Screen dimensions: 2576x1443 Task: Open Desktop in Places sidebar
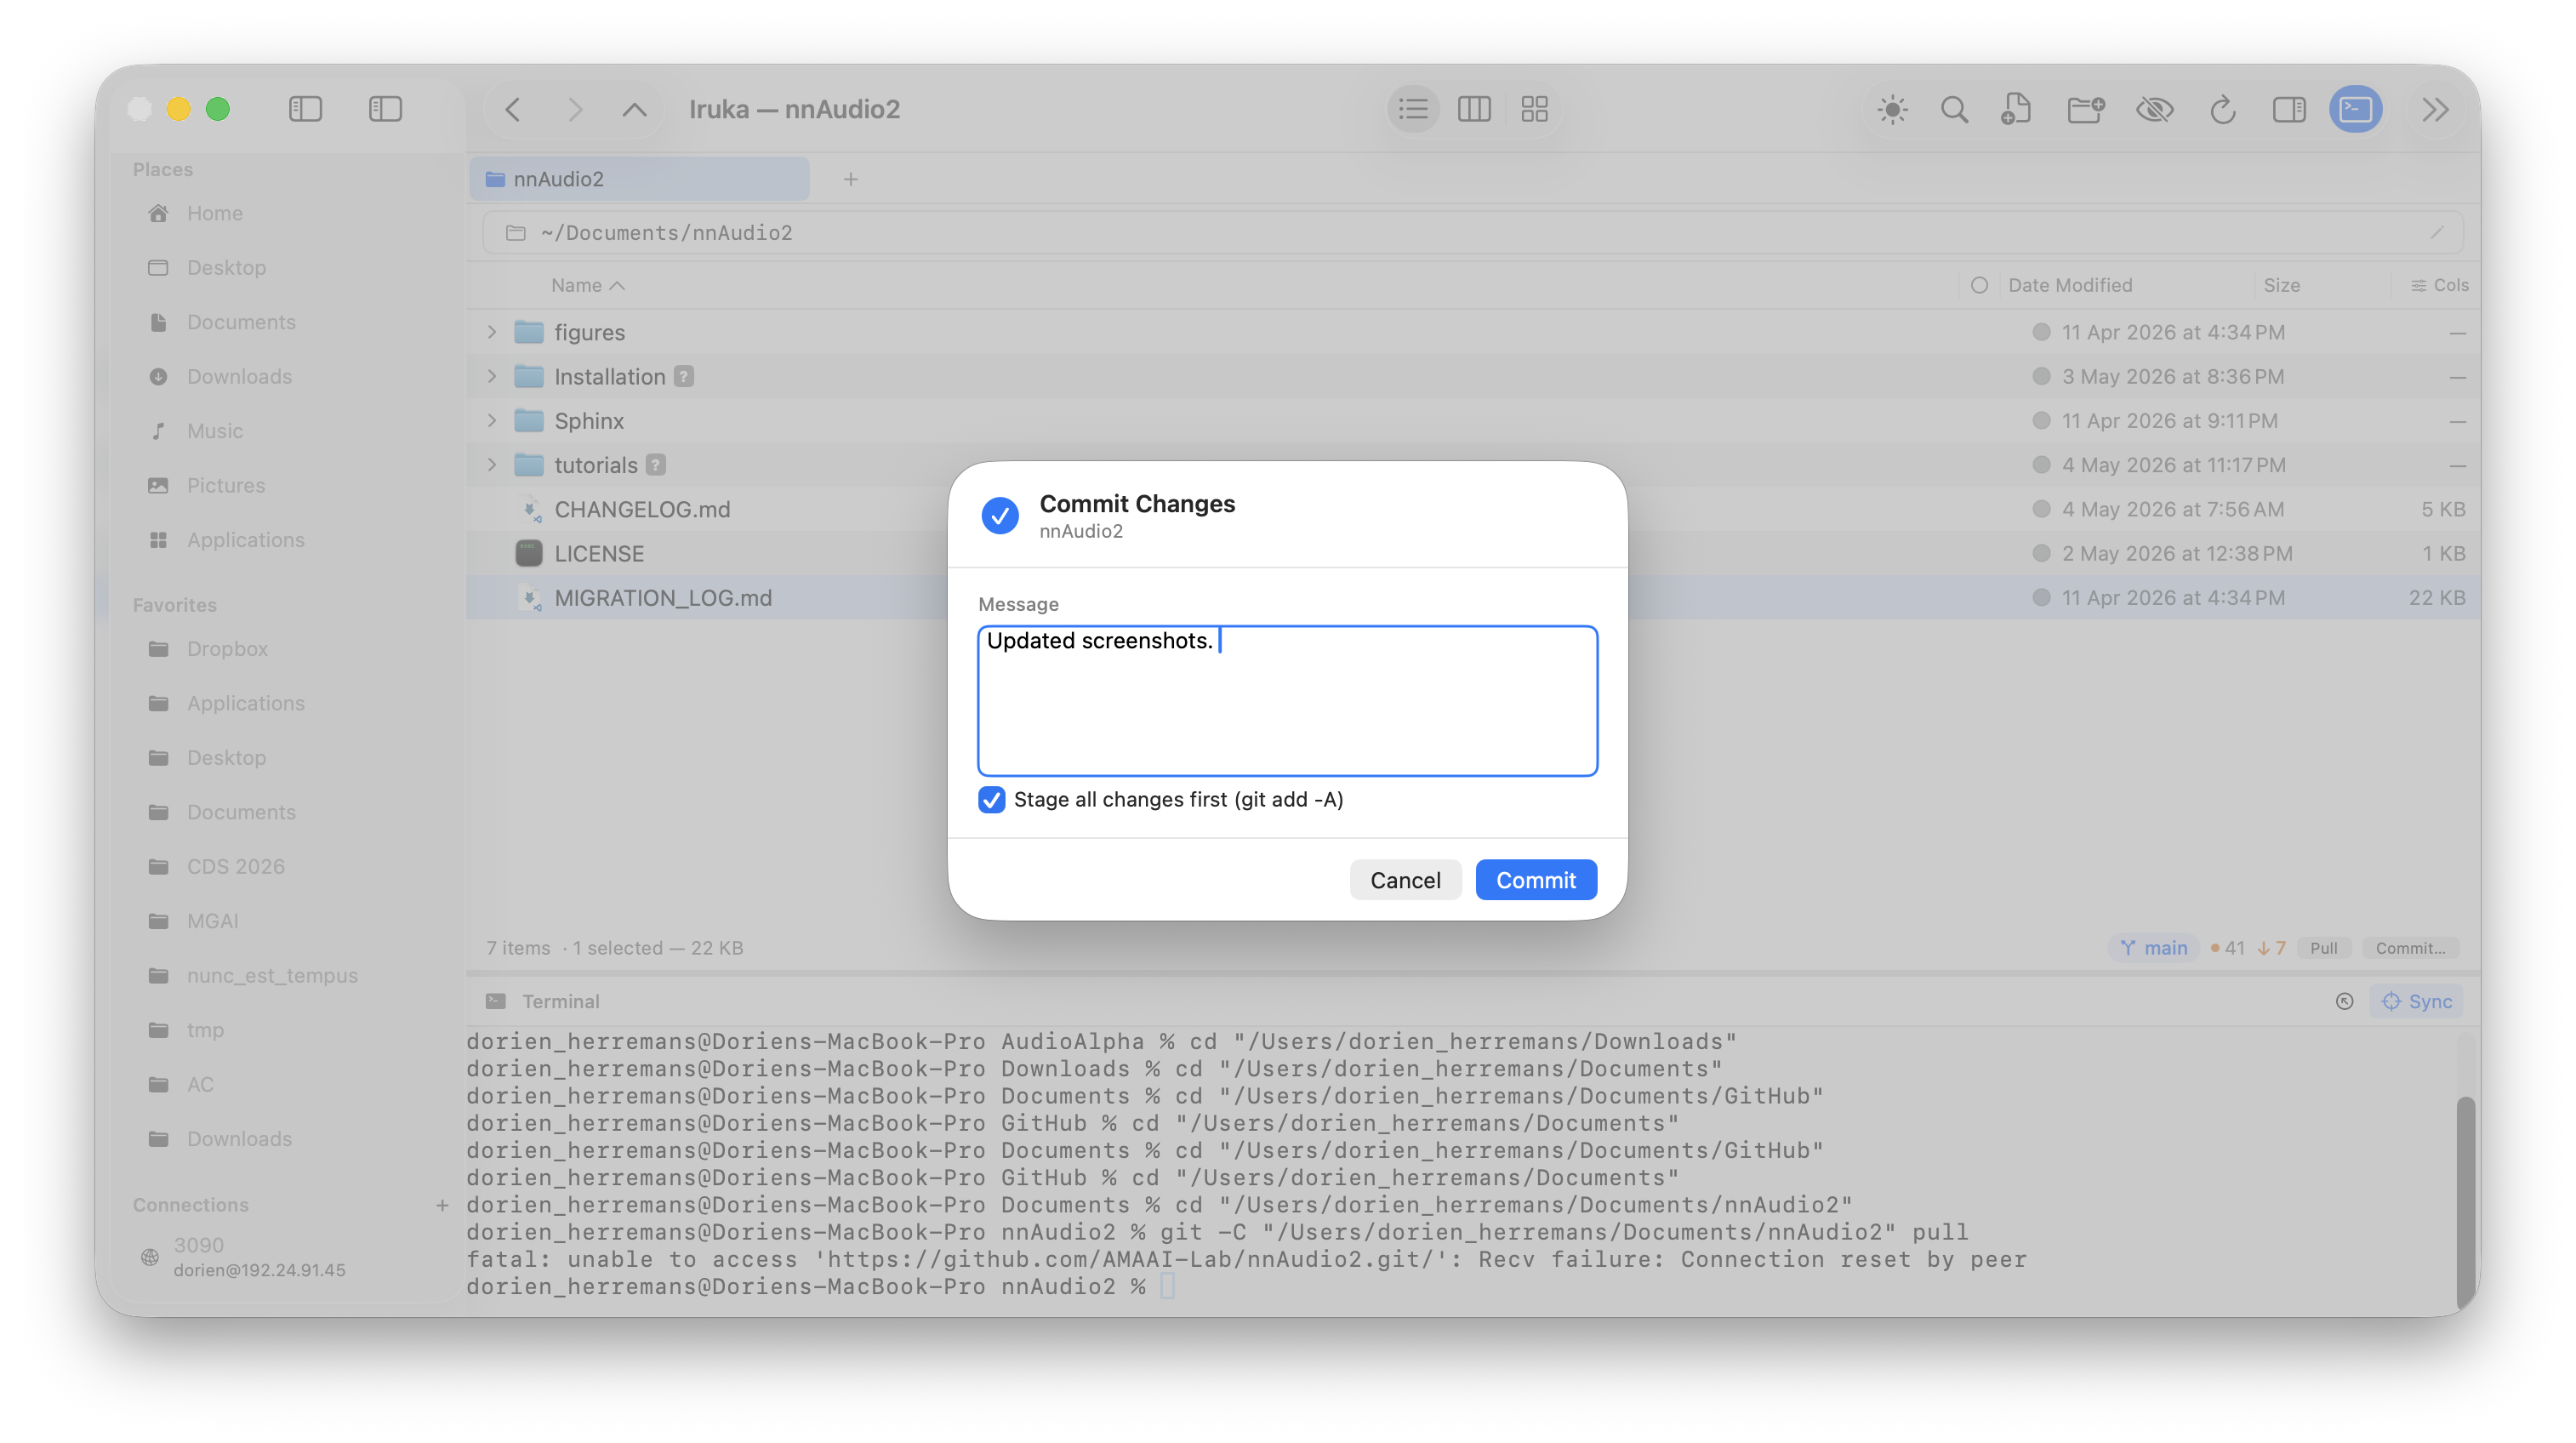point(226,267)
